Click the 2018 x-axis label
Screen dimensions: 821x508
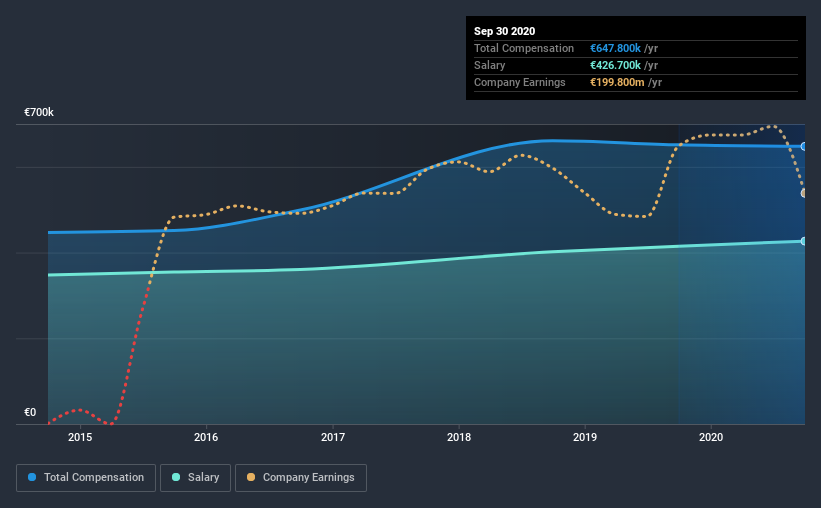point(459,437)
